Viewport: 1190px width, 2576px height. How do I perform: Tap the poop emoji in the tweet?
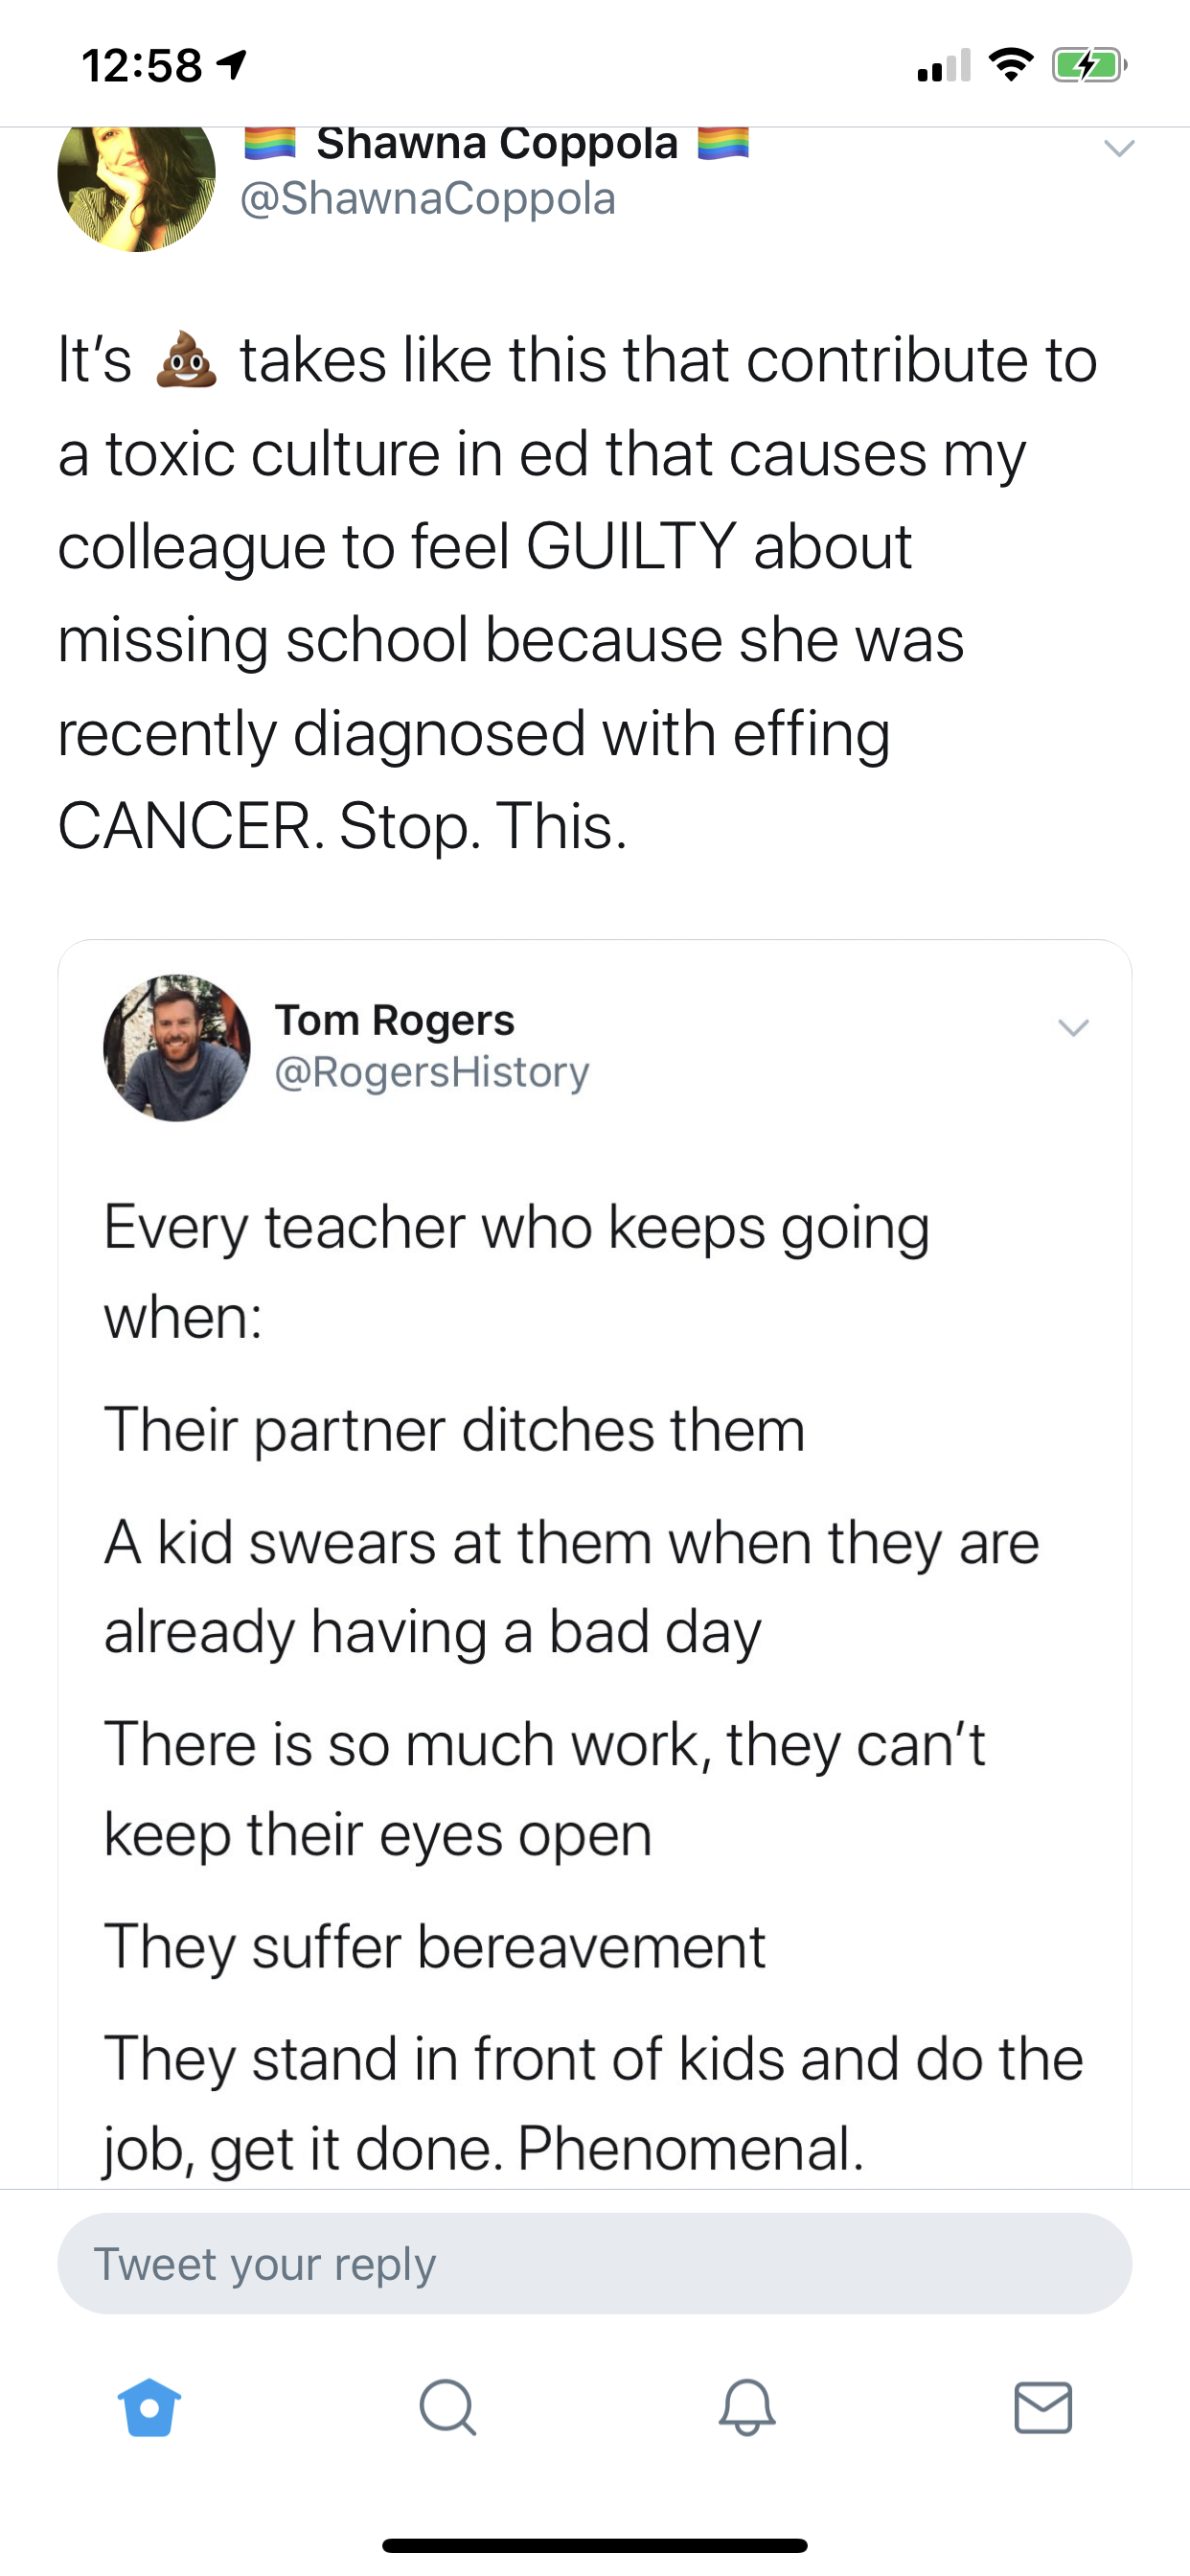(x=186, y=362)
